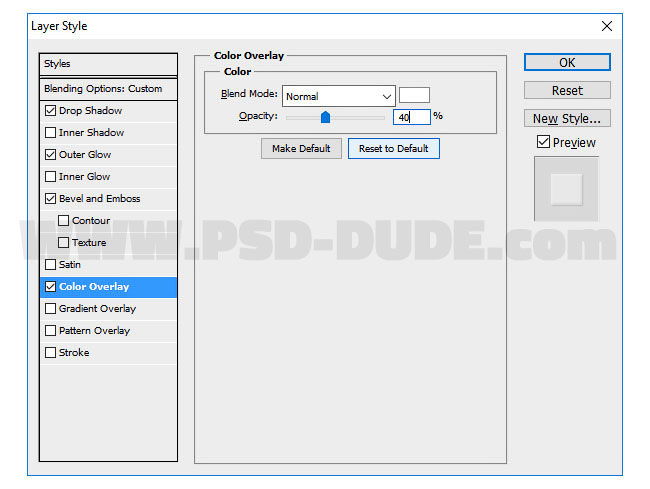Screen dimensions: 650x489
Task: Uncheck the Drop Shadow checkbox
Action: click(x=50, y=111)
